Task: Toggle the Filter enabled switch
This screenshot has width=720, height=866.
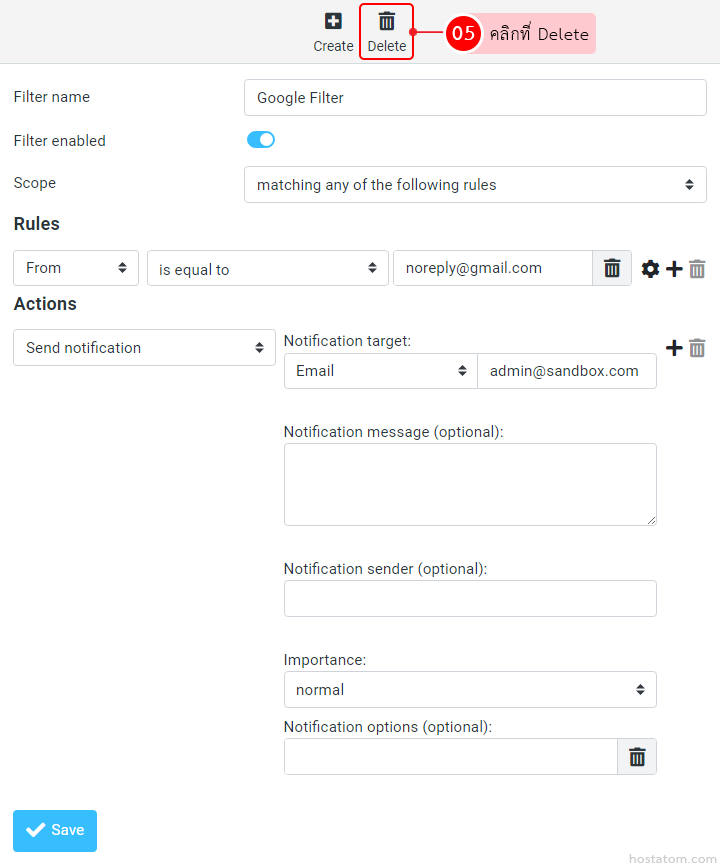Action: pyautogui.click(x=261, y=140)
